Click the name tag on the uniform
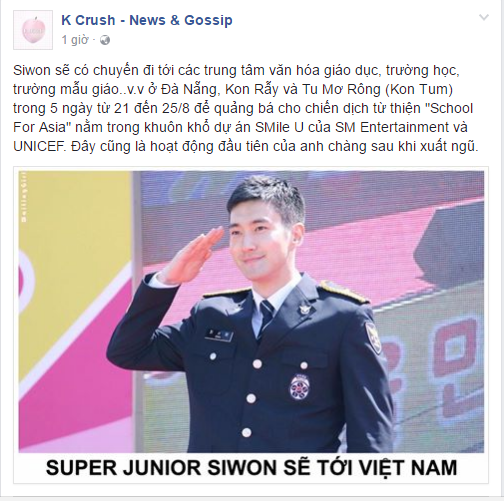 coord(219,334)
